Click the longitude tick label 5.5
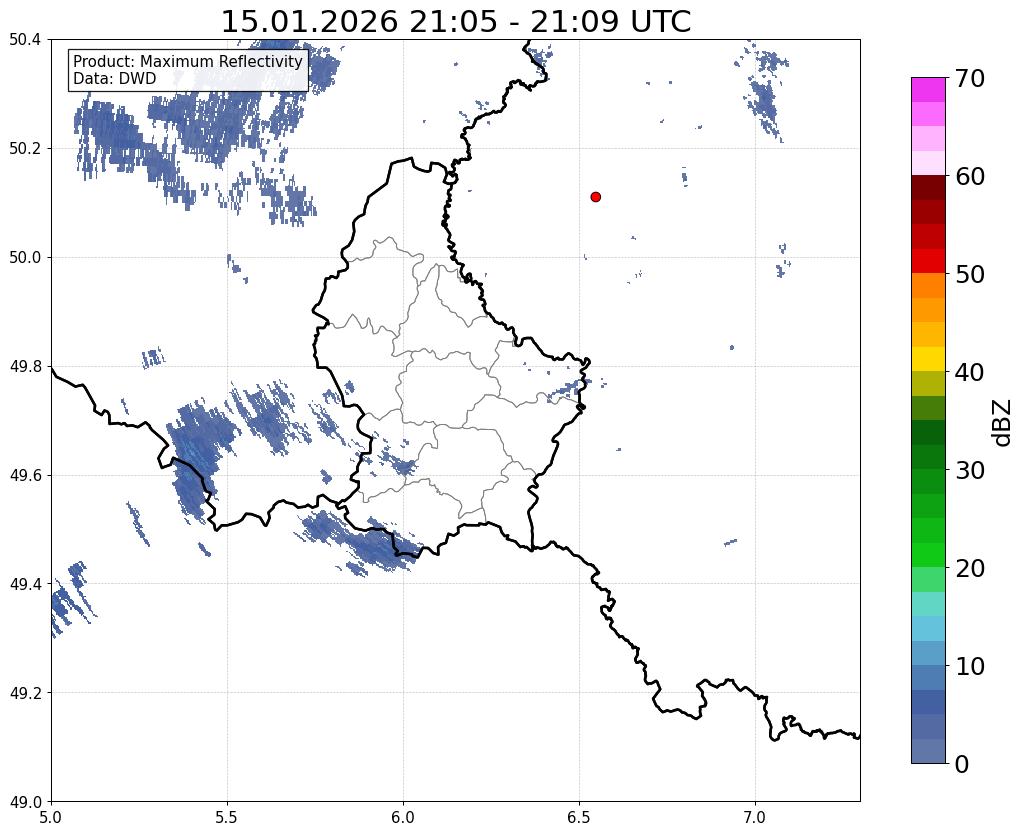This screenshot has width=1023, height=834. click(227, 818)
